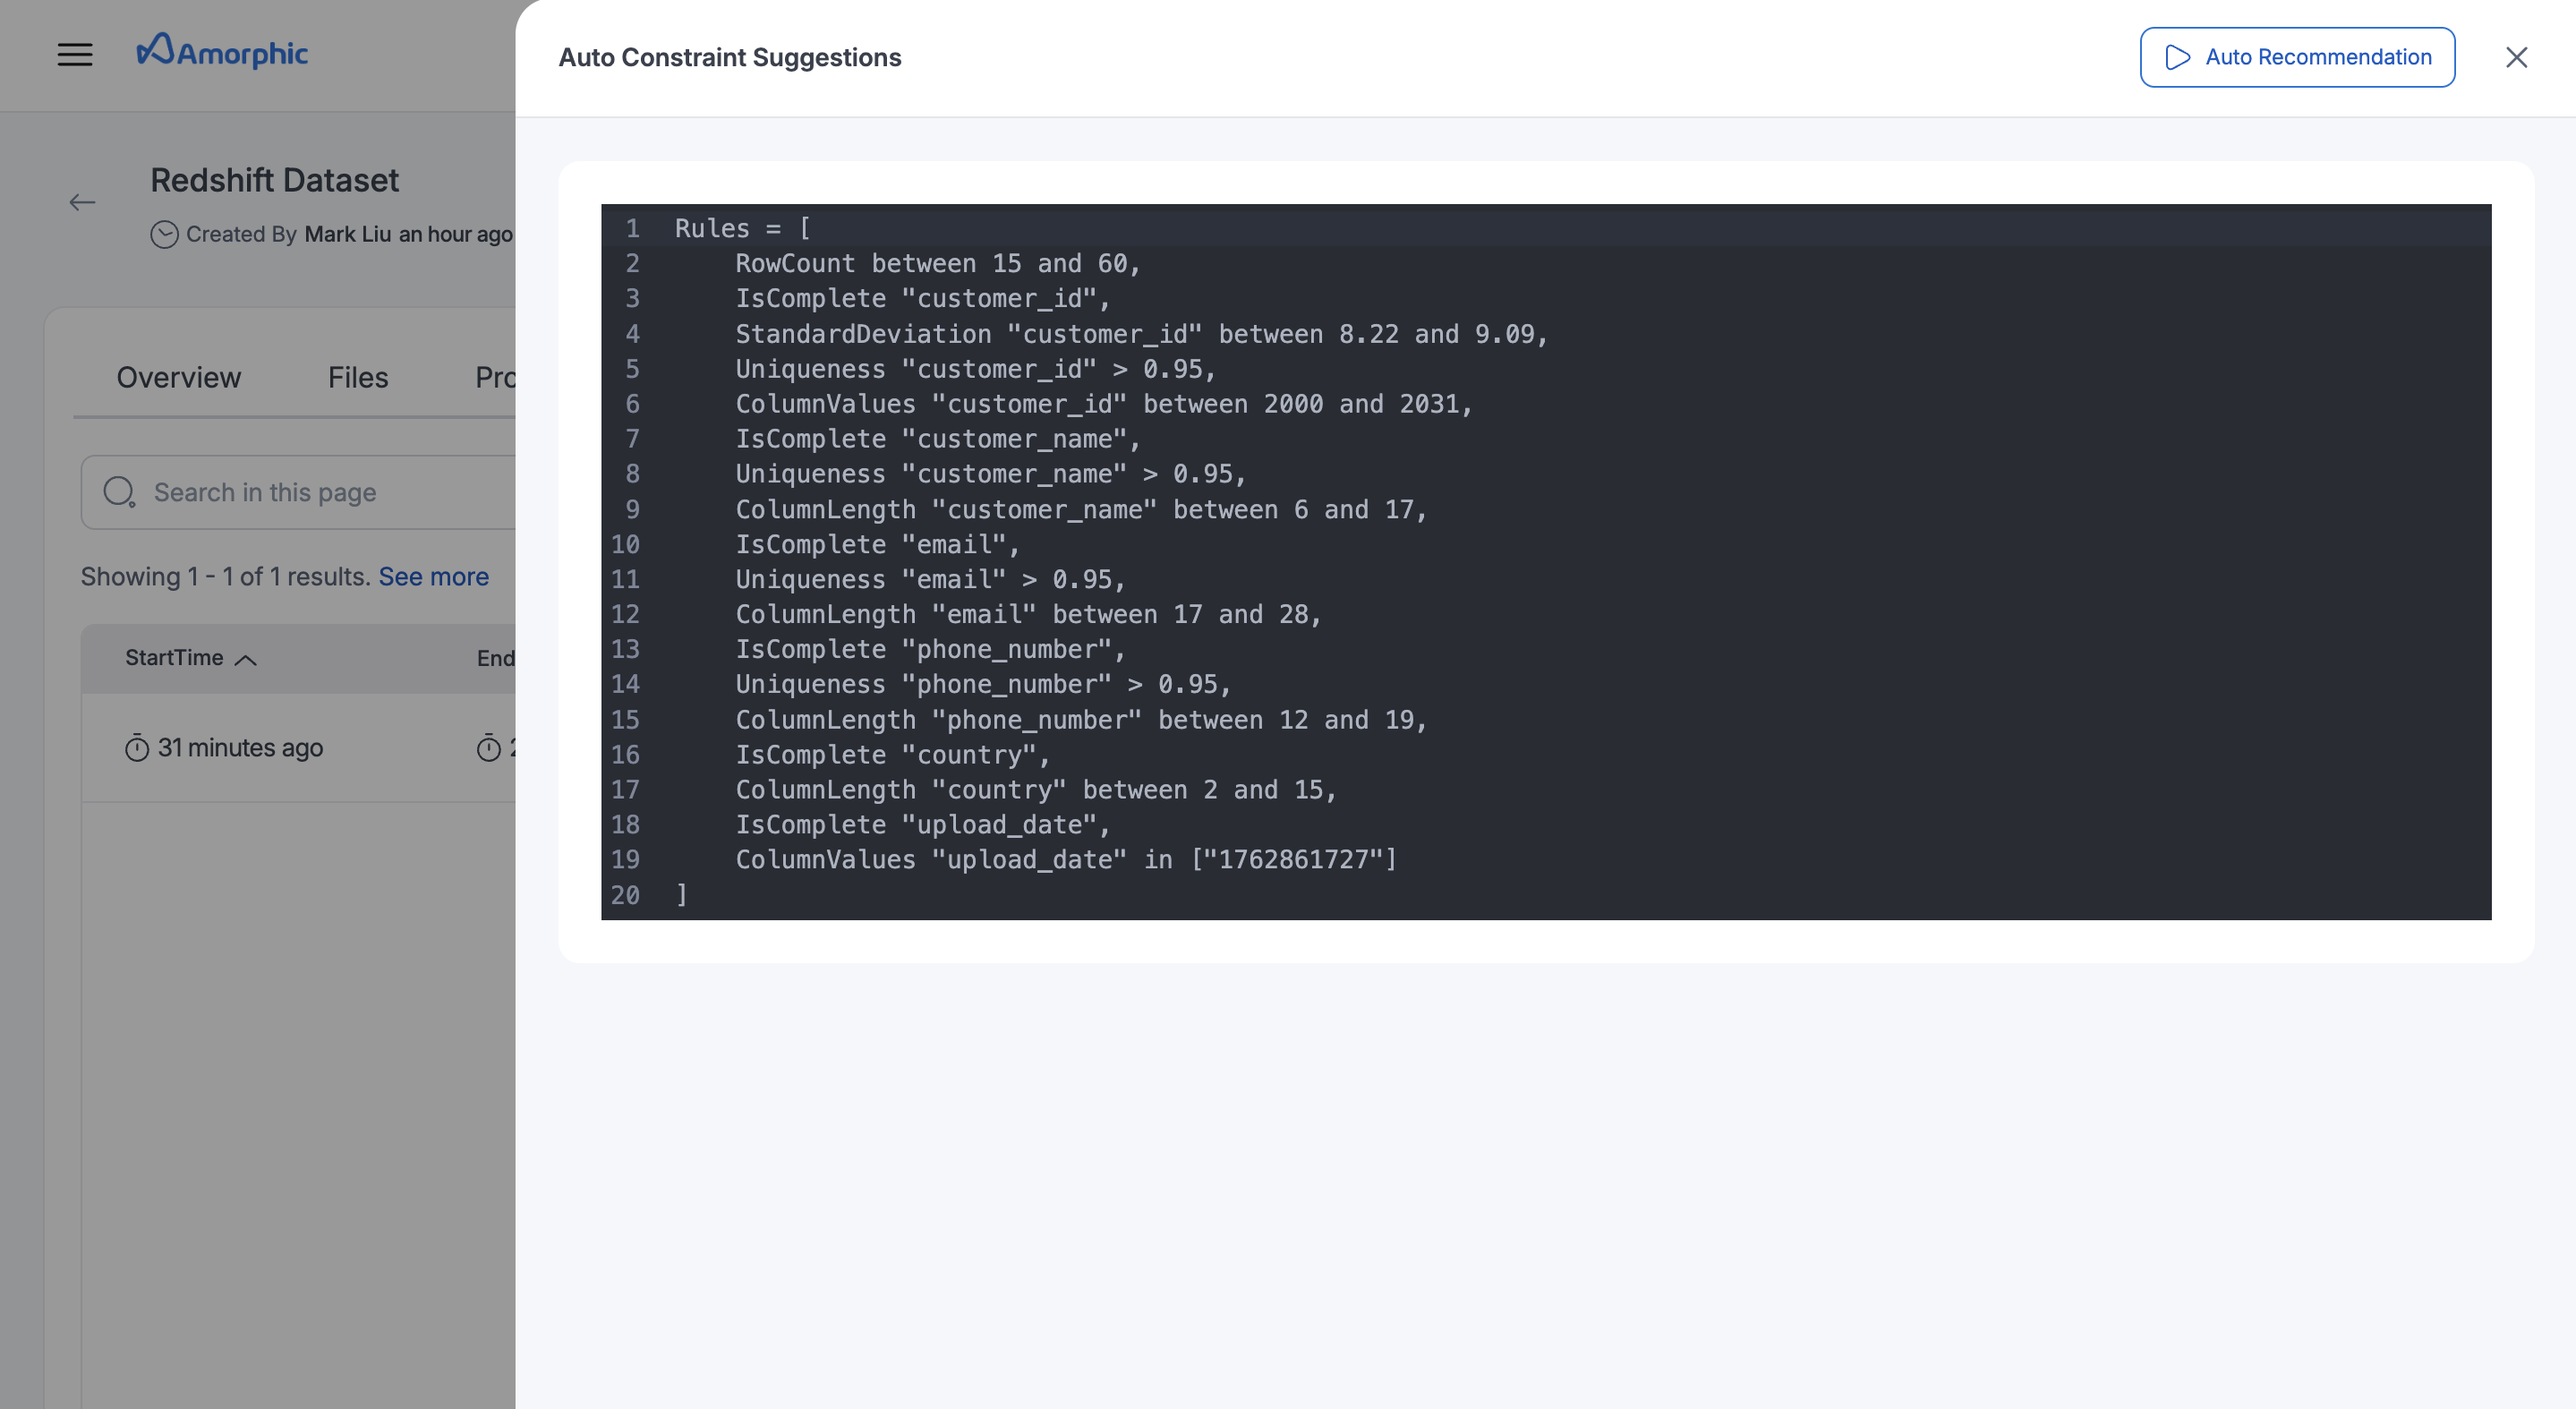
Task: Click line number 19 in the code gutter
Action: tap(626, 860)
